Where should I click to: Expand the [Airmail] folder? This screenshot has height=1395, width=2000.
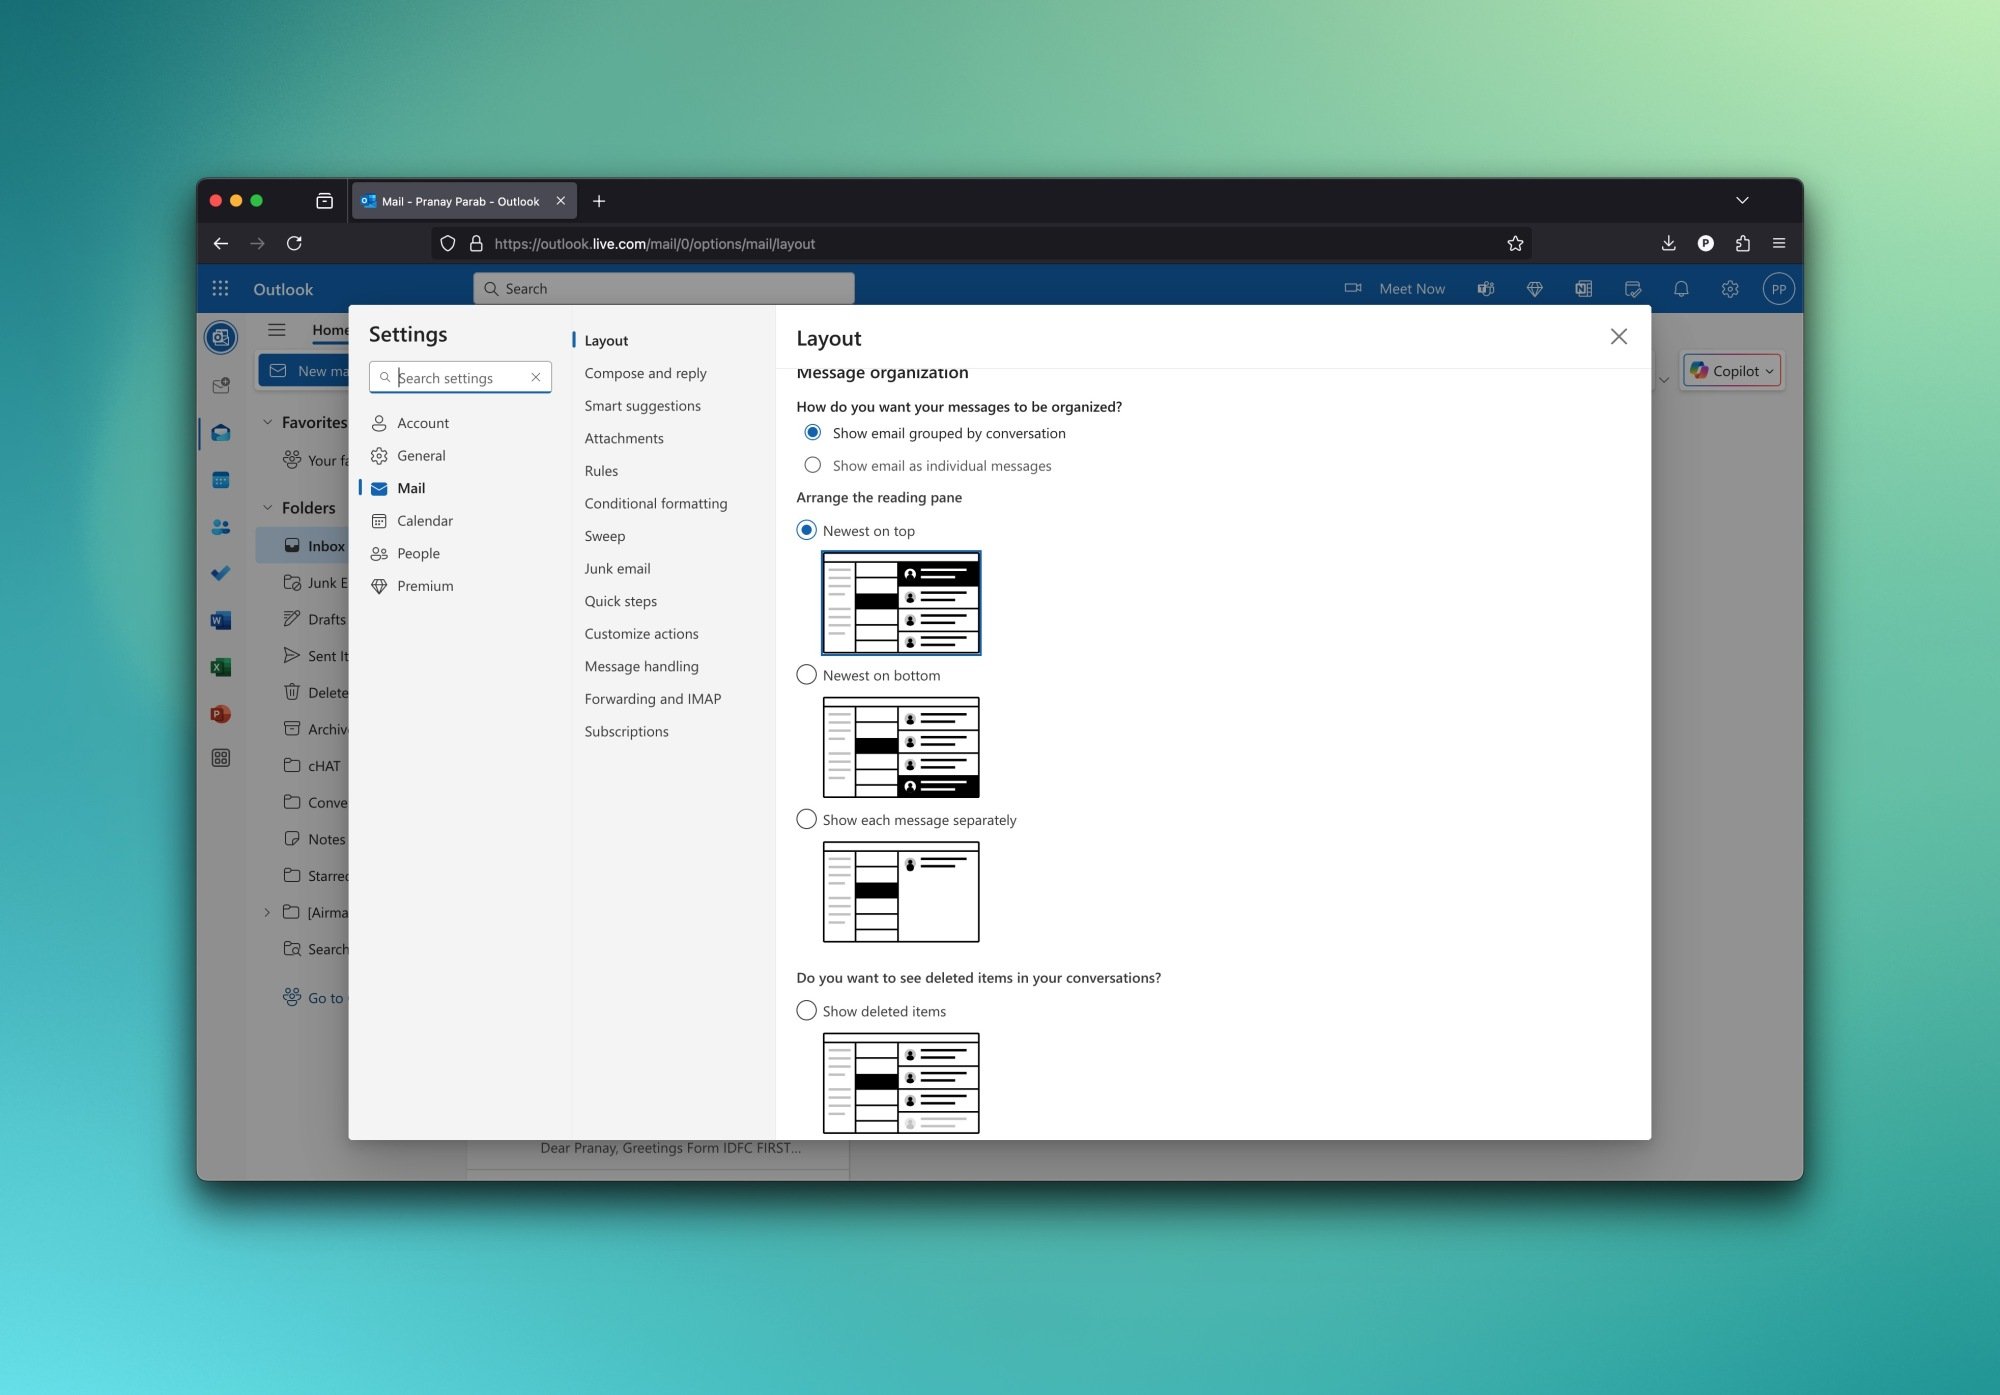(267, 912)
